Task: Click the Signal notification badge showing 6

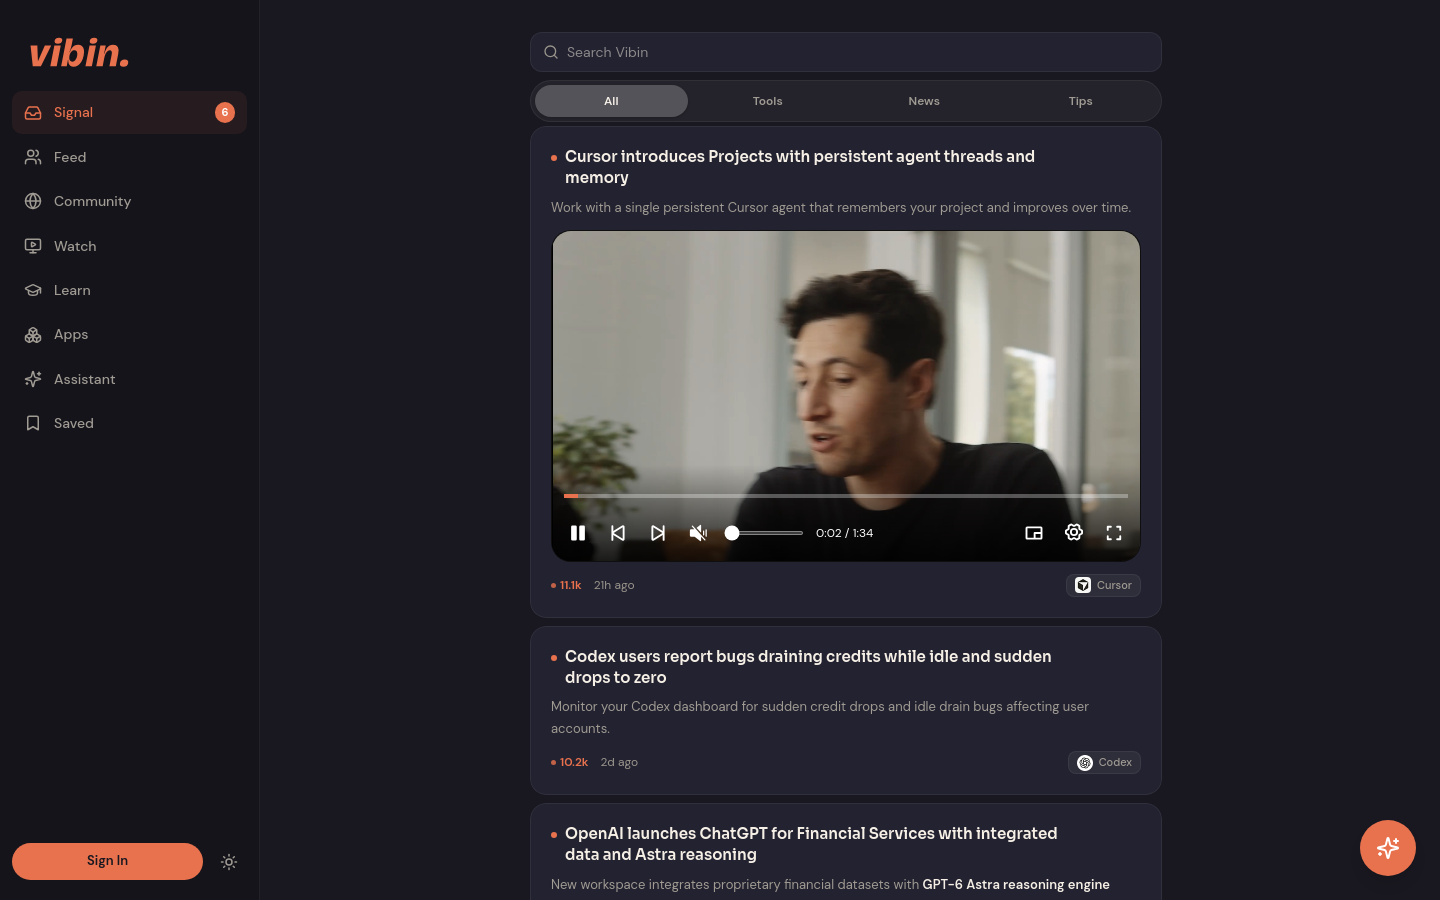Action: point(225,113)
